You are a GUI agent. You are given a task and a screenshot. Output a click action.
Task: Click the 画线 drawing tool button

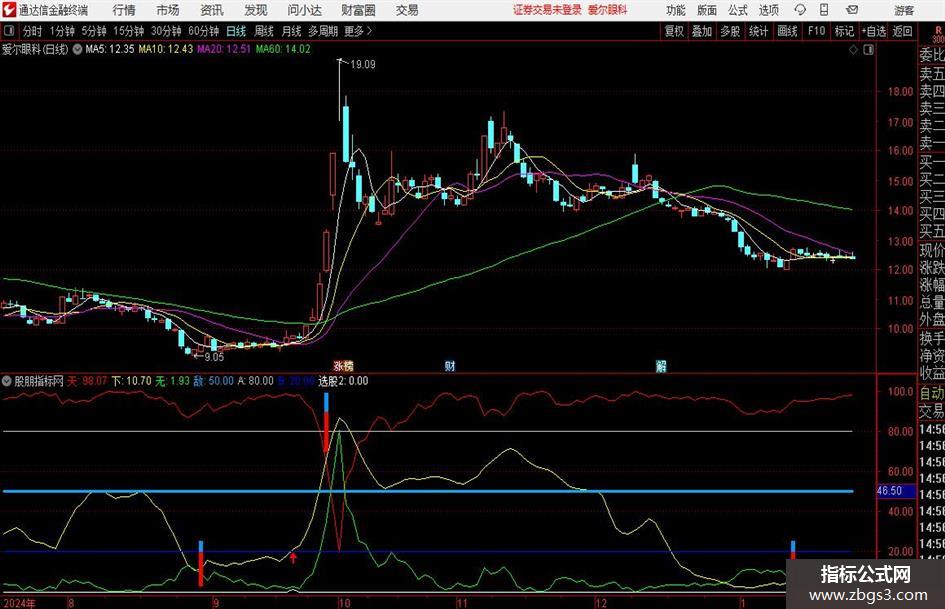pyautogui.click(x=787, y=31)
